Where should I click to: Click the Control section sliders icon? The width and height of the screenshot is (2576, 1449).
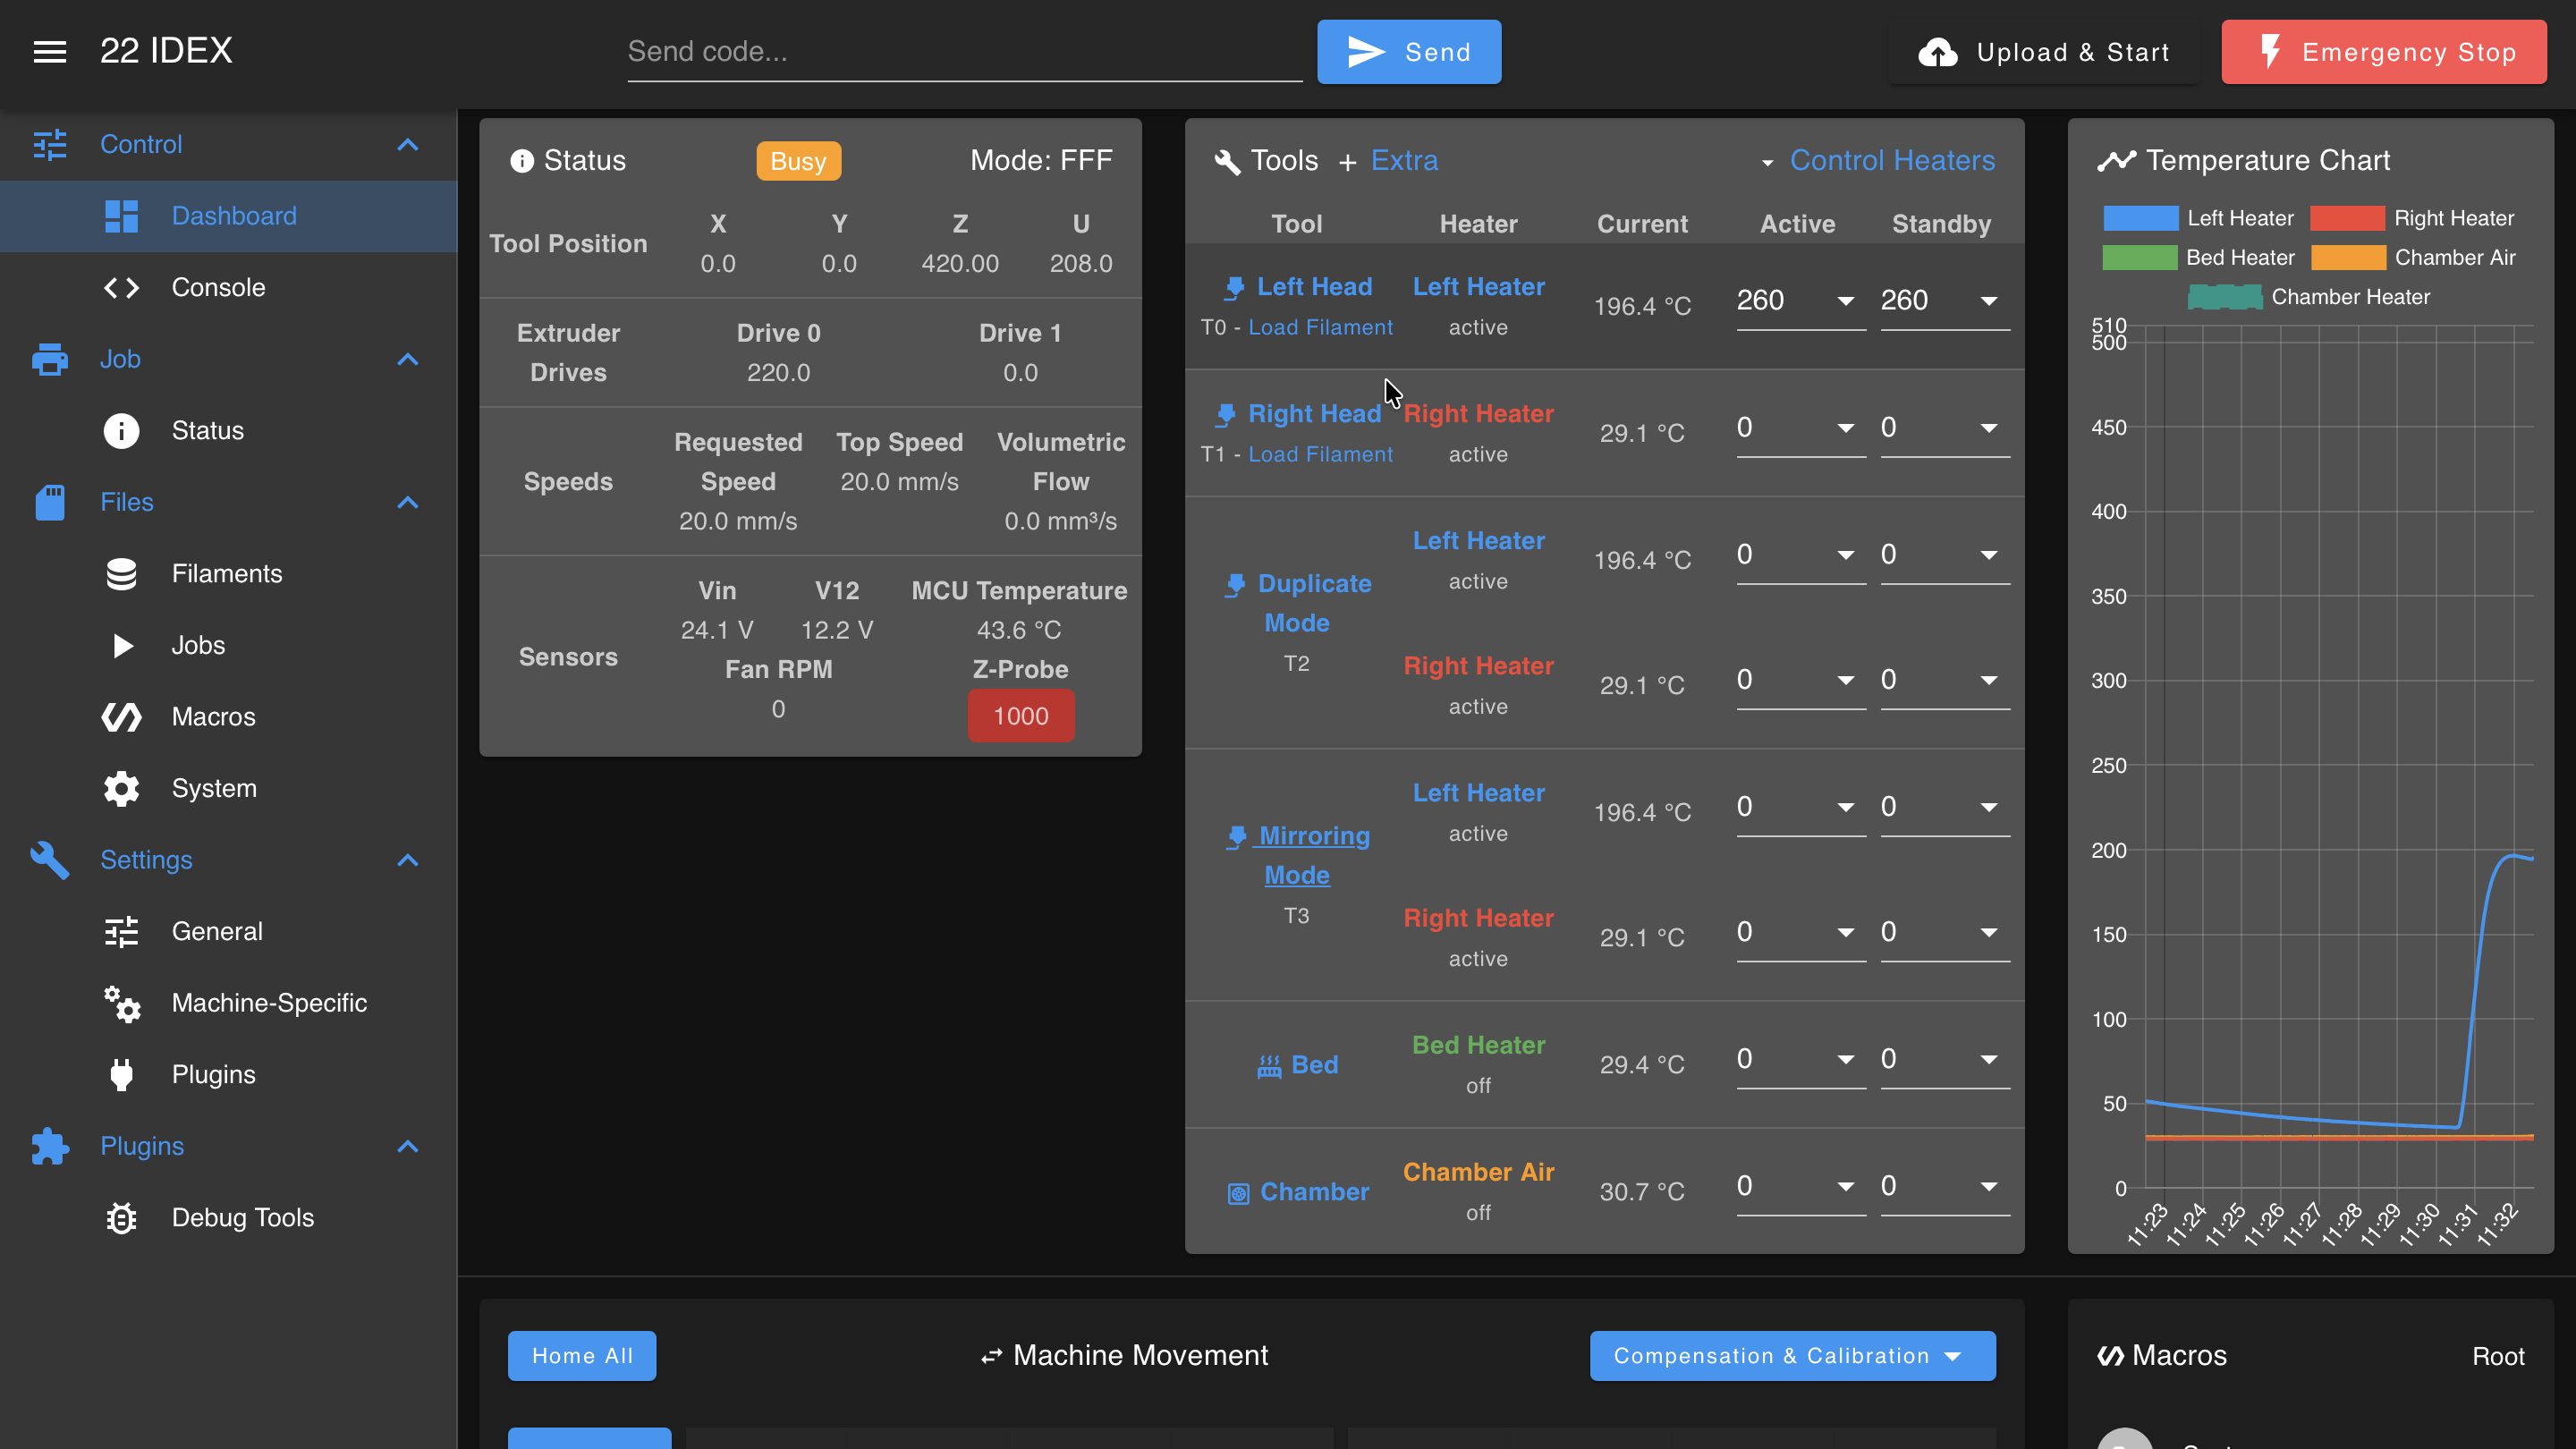coord(50,144)
